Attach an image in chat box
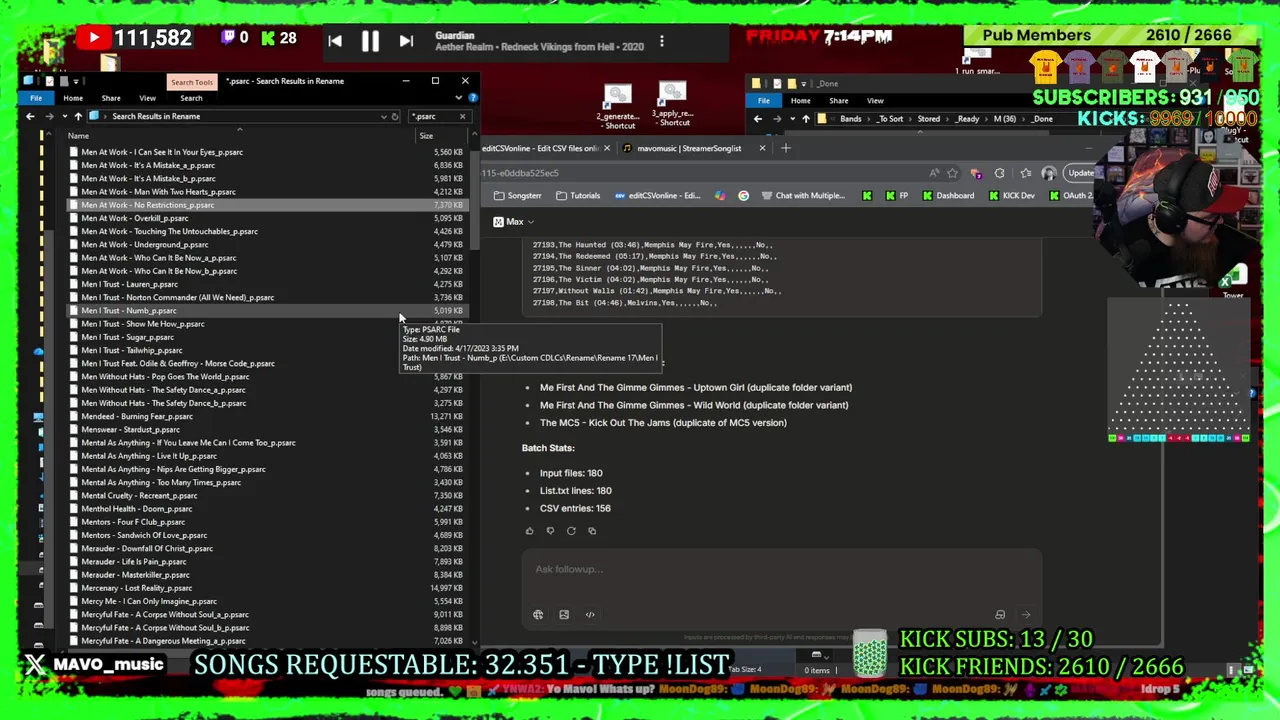The height and width of the screenshot is (720, 1280). (x=564, y=615)
